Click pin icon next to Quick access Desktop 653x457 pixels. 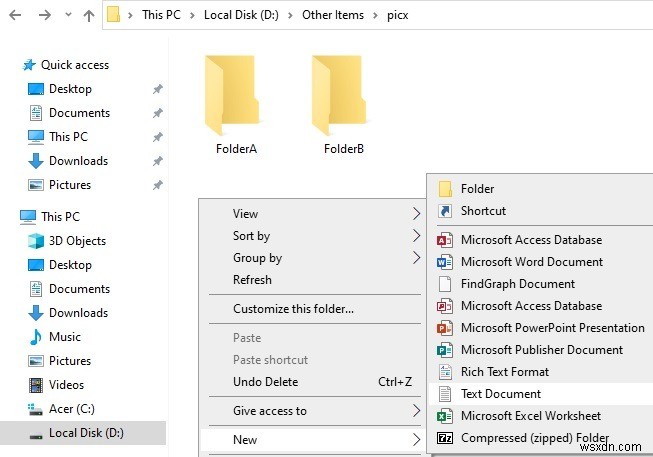[x=157, y=89]
